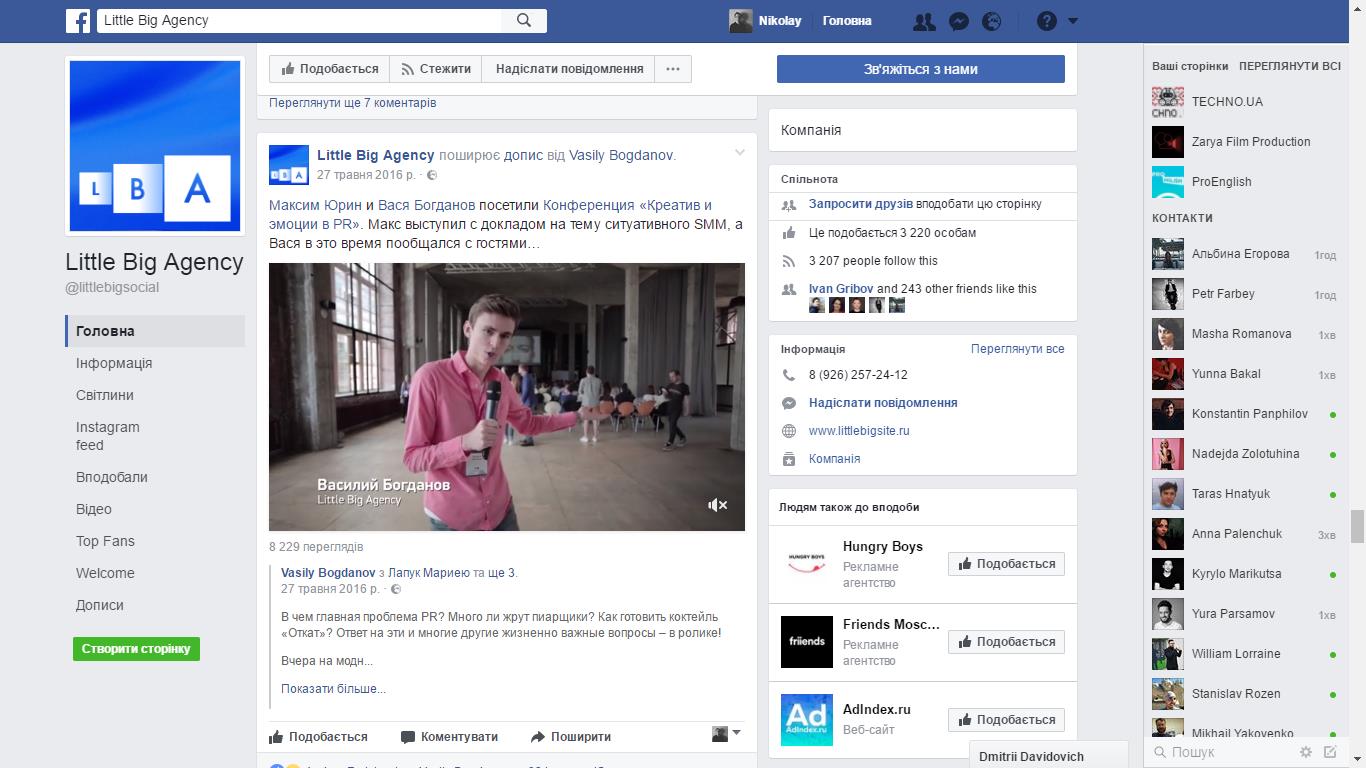Open Dmitrii Davidovich chat tab
Screen dimensions: 1366x768
click(1048, 756)
